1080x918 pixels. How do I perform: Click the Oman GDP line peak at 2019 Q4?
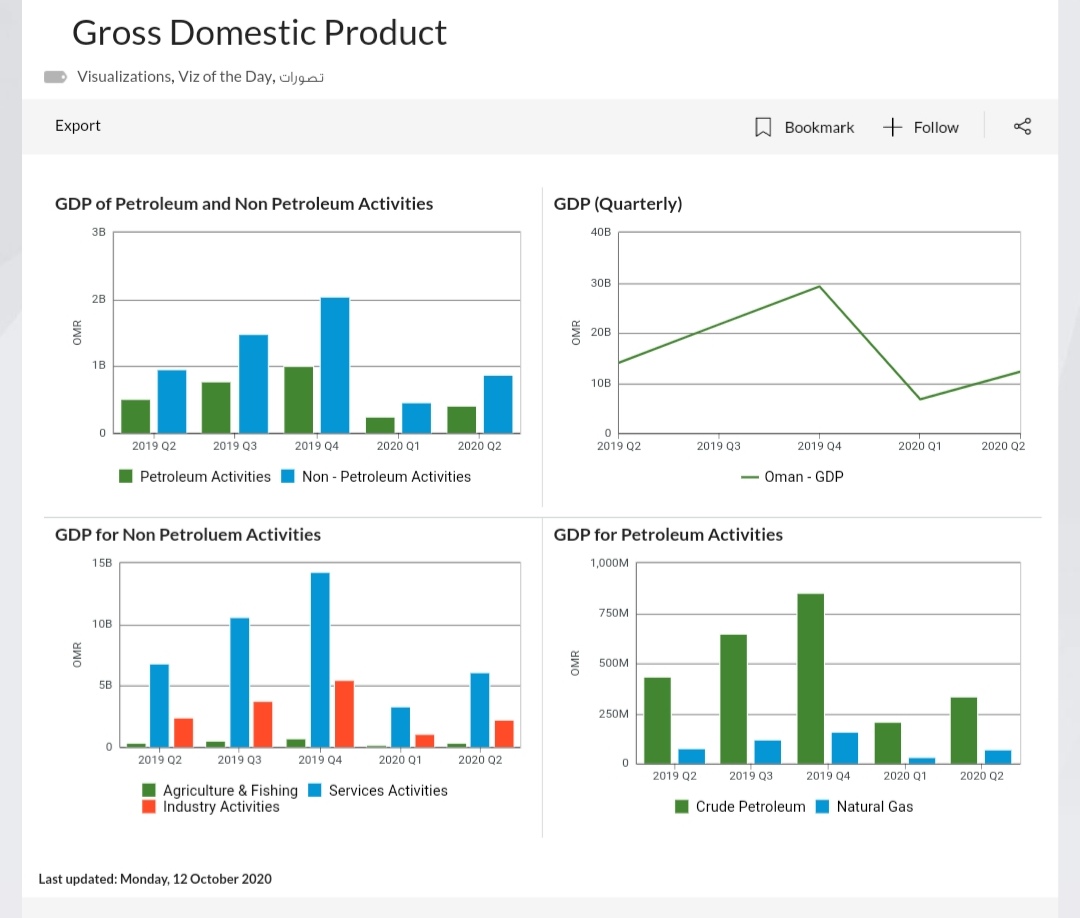[819, 286]
